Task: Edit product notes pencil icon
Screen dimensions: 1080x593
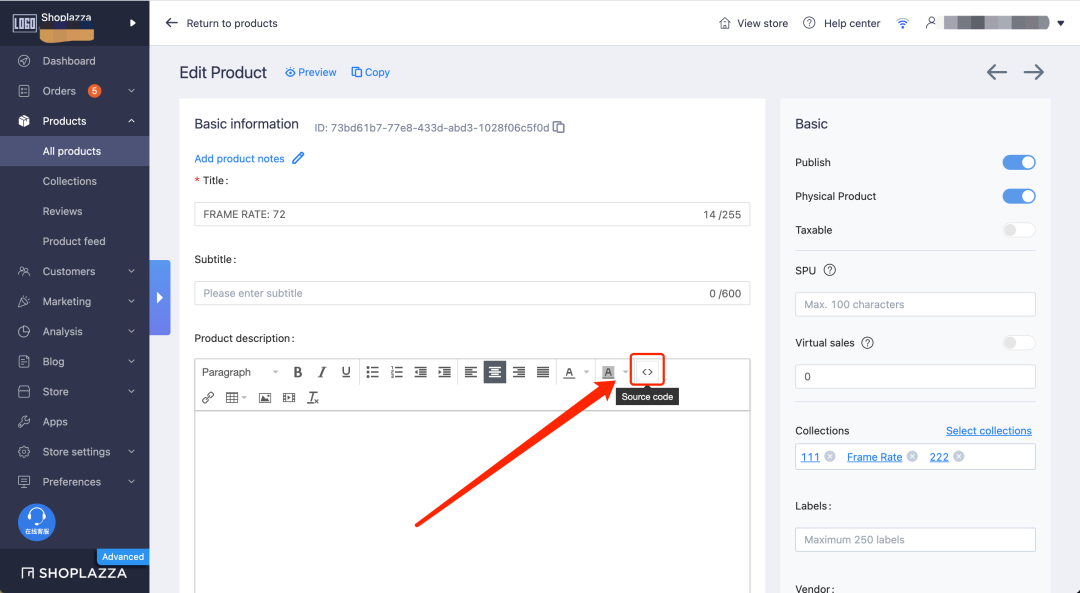Action: coord(298,158)
